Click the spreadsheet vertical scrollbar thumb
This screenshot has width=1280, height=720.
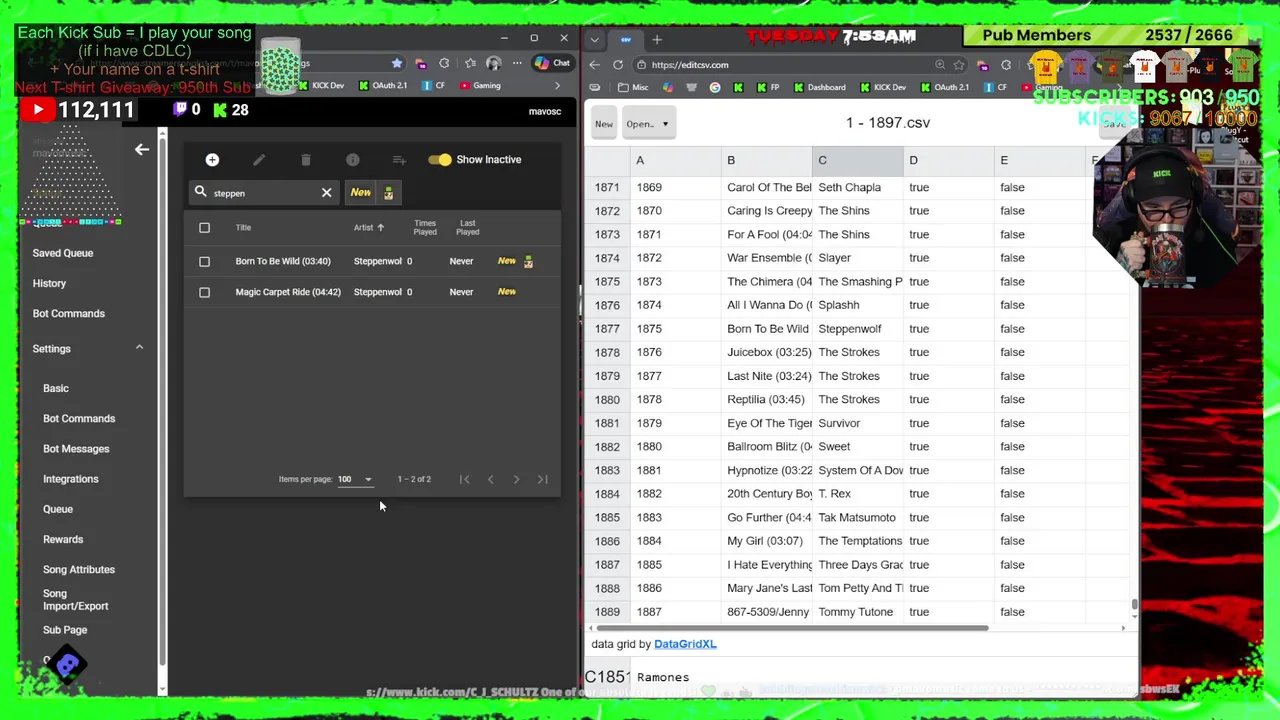tap(1134, 605)
